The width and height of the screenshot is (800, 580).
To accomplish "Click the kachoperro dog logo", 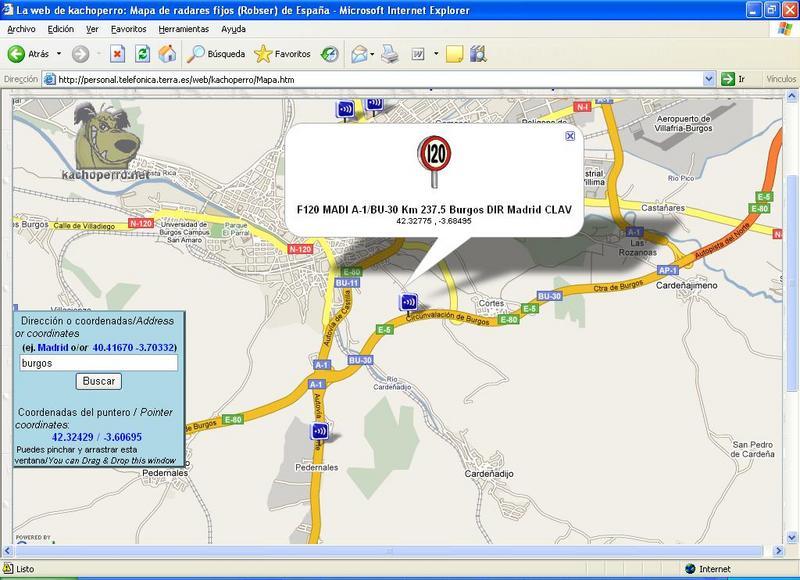I will pyautogui.click(x=112, y=138).
